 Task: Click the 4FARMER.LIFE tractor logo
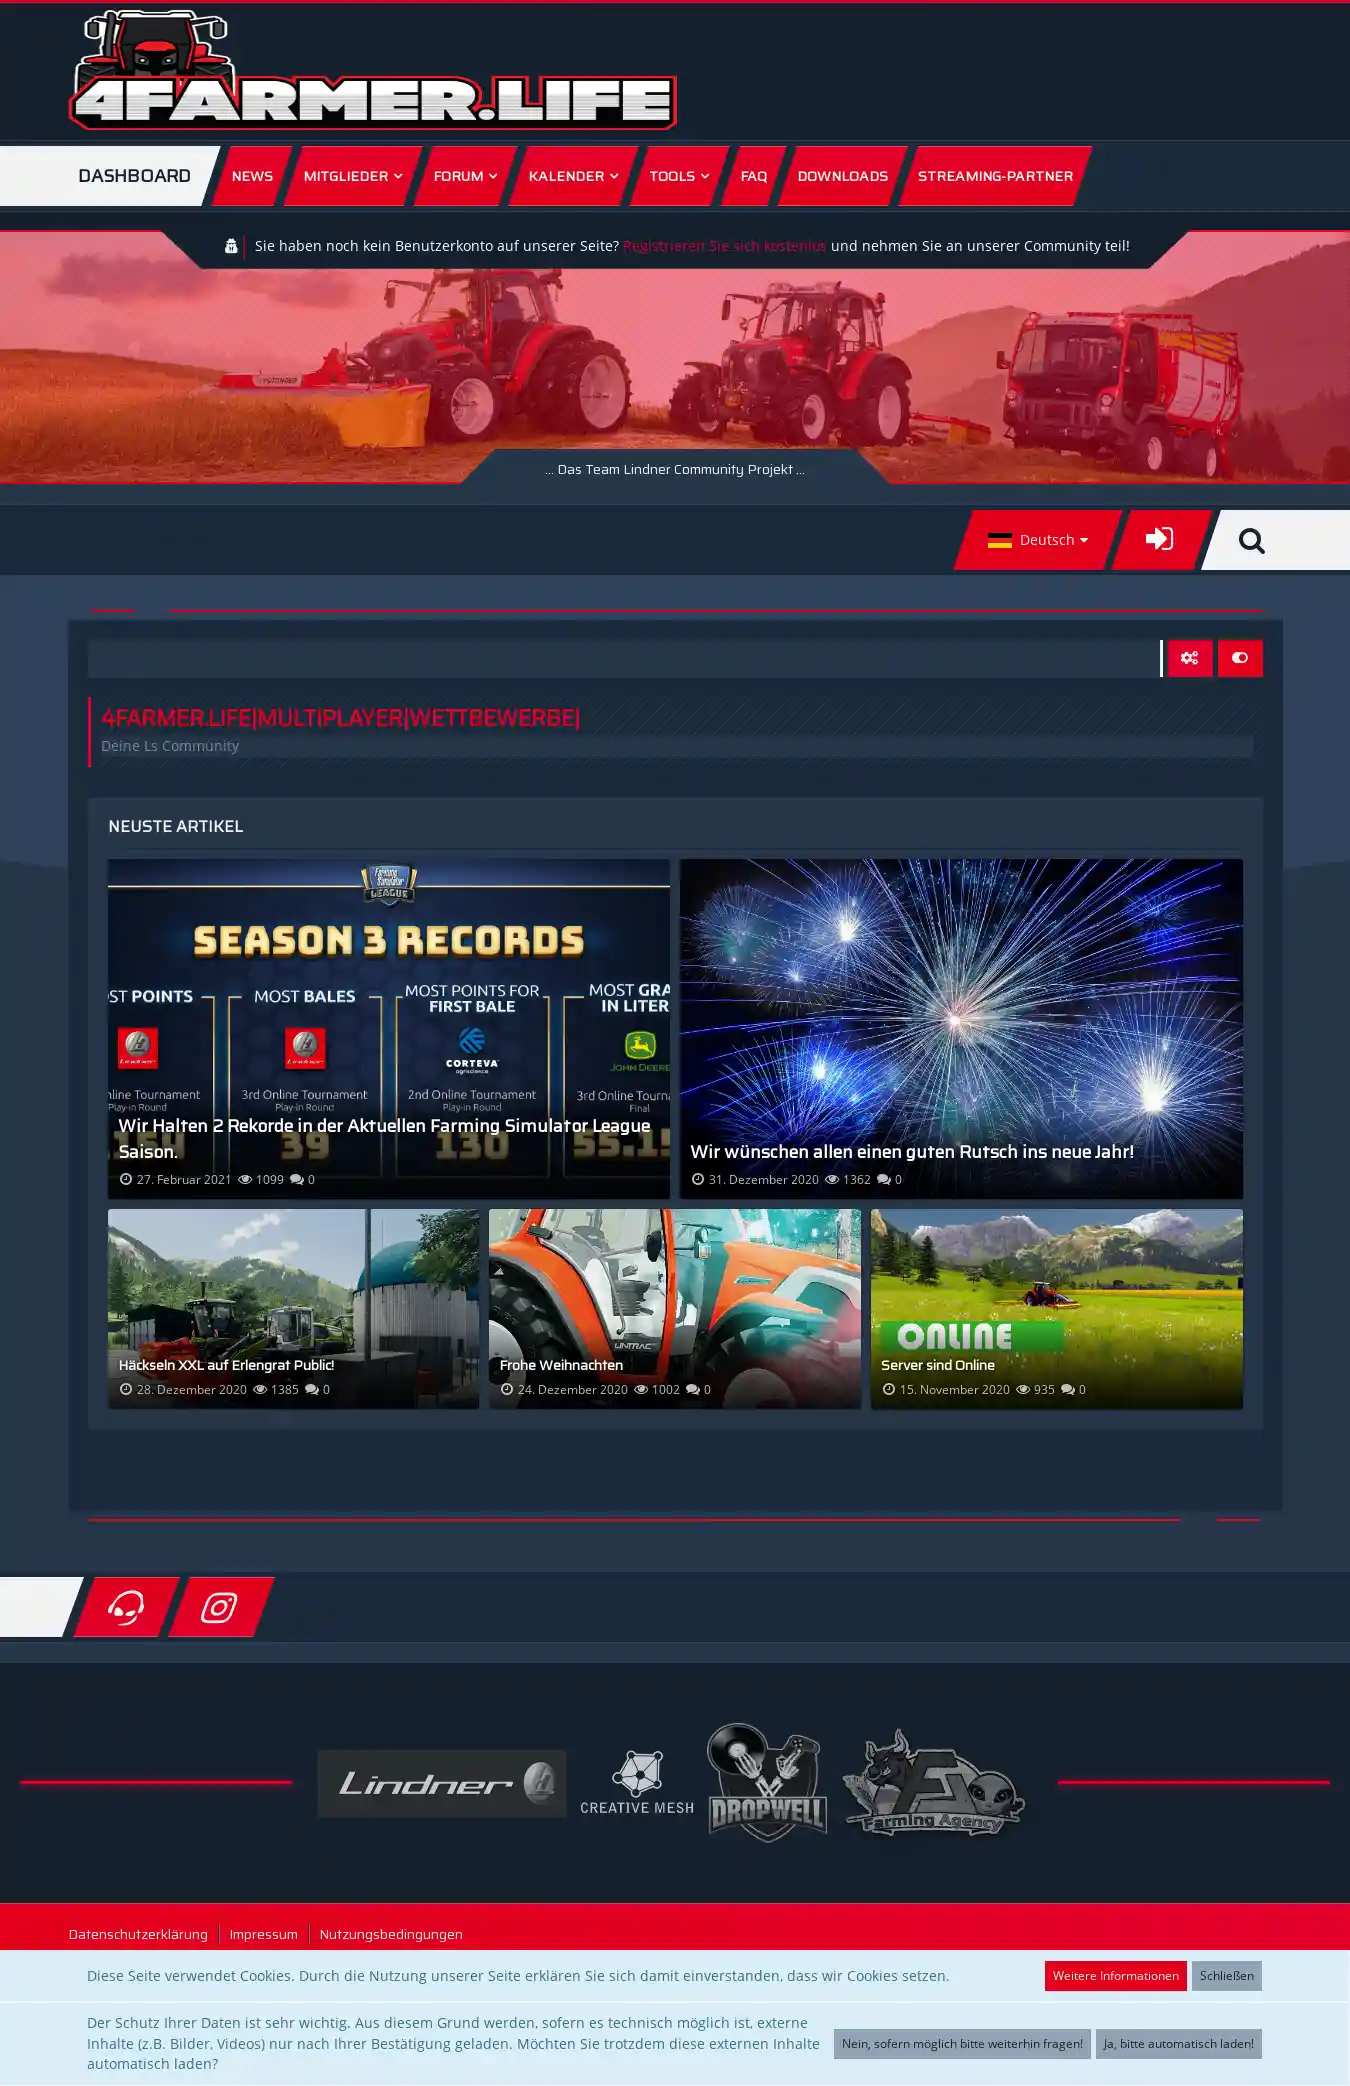[372, 72]
